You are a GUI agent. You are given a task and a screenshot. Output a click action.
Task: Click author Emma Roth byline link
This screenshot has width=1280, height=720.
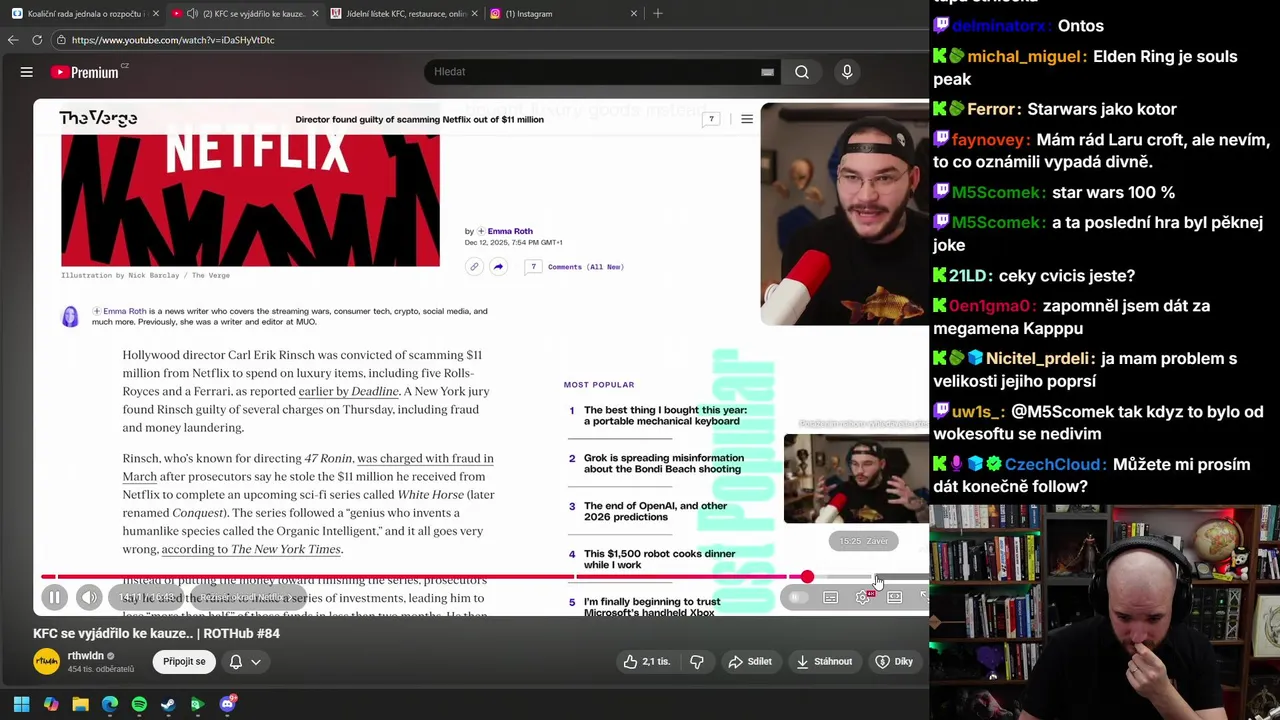[510, 231]
